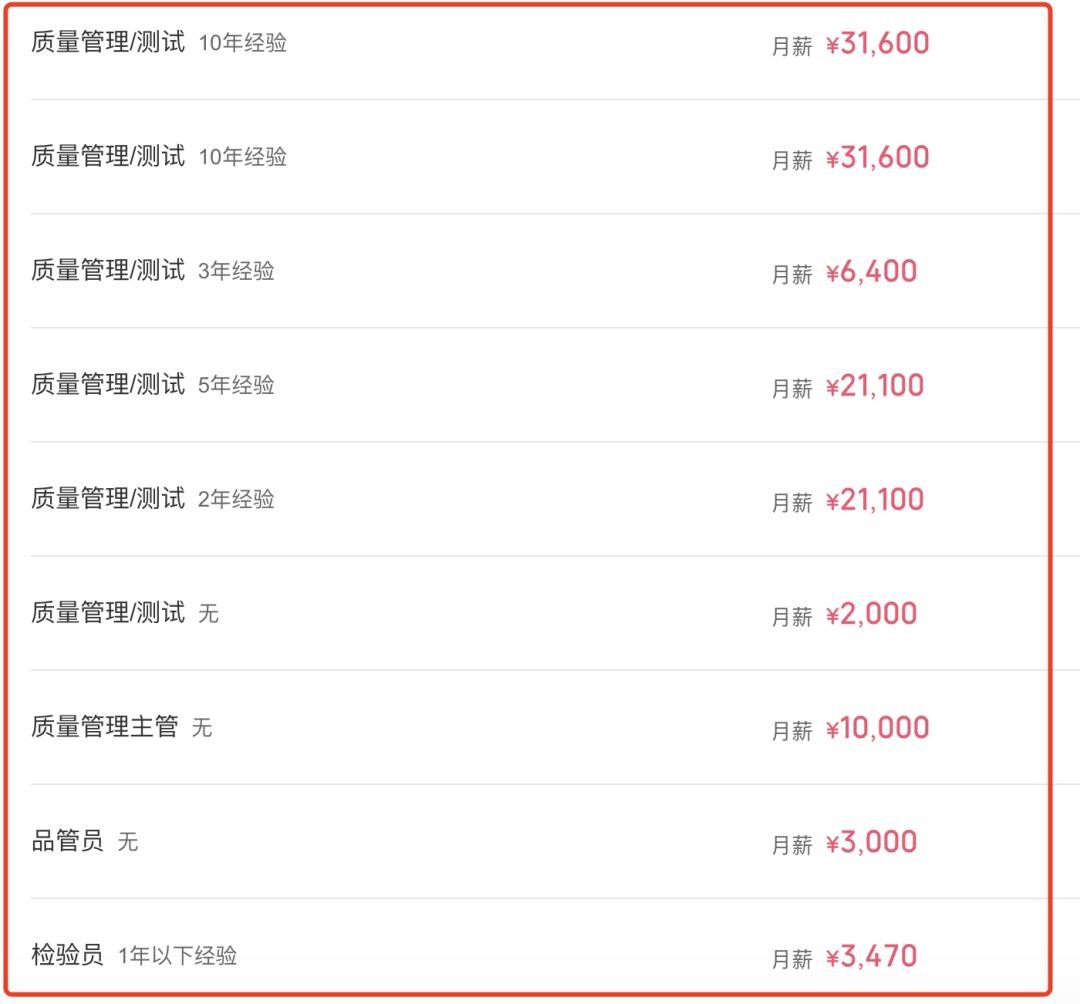Click the 1年以下经验 label beside 检验员
This screenshot has width=1080, height=1004.
[177, 956]
